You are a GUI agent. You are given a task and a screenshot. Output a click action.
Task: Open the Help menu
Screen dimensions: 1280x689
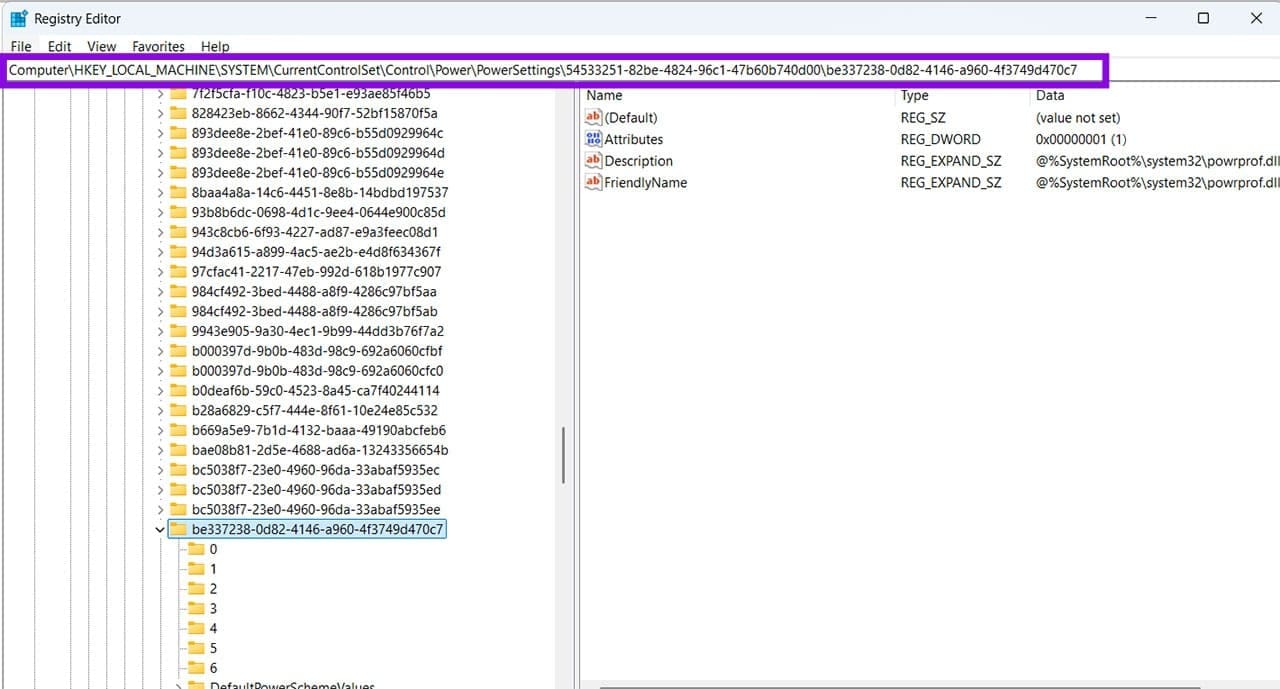pos(215,46)
